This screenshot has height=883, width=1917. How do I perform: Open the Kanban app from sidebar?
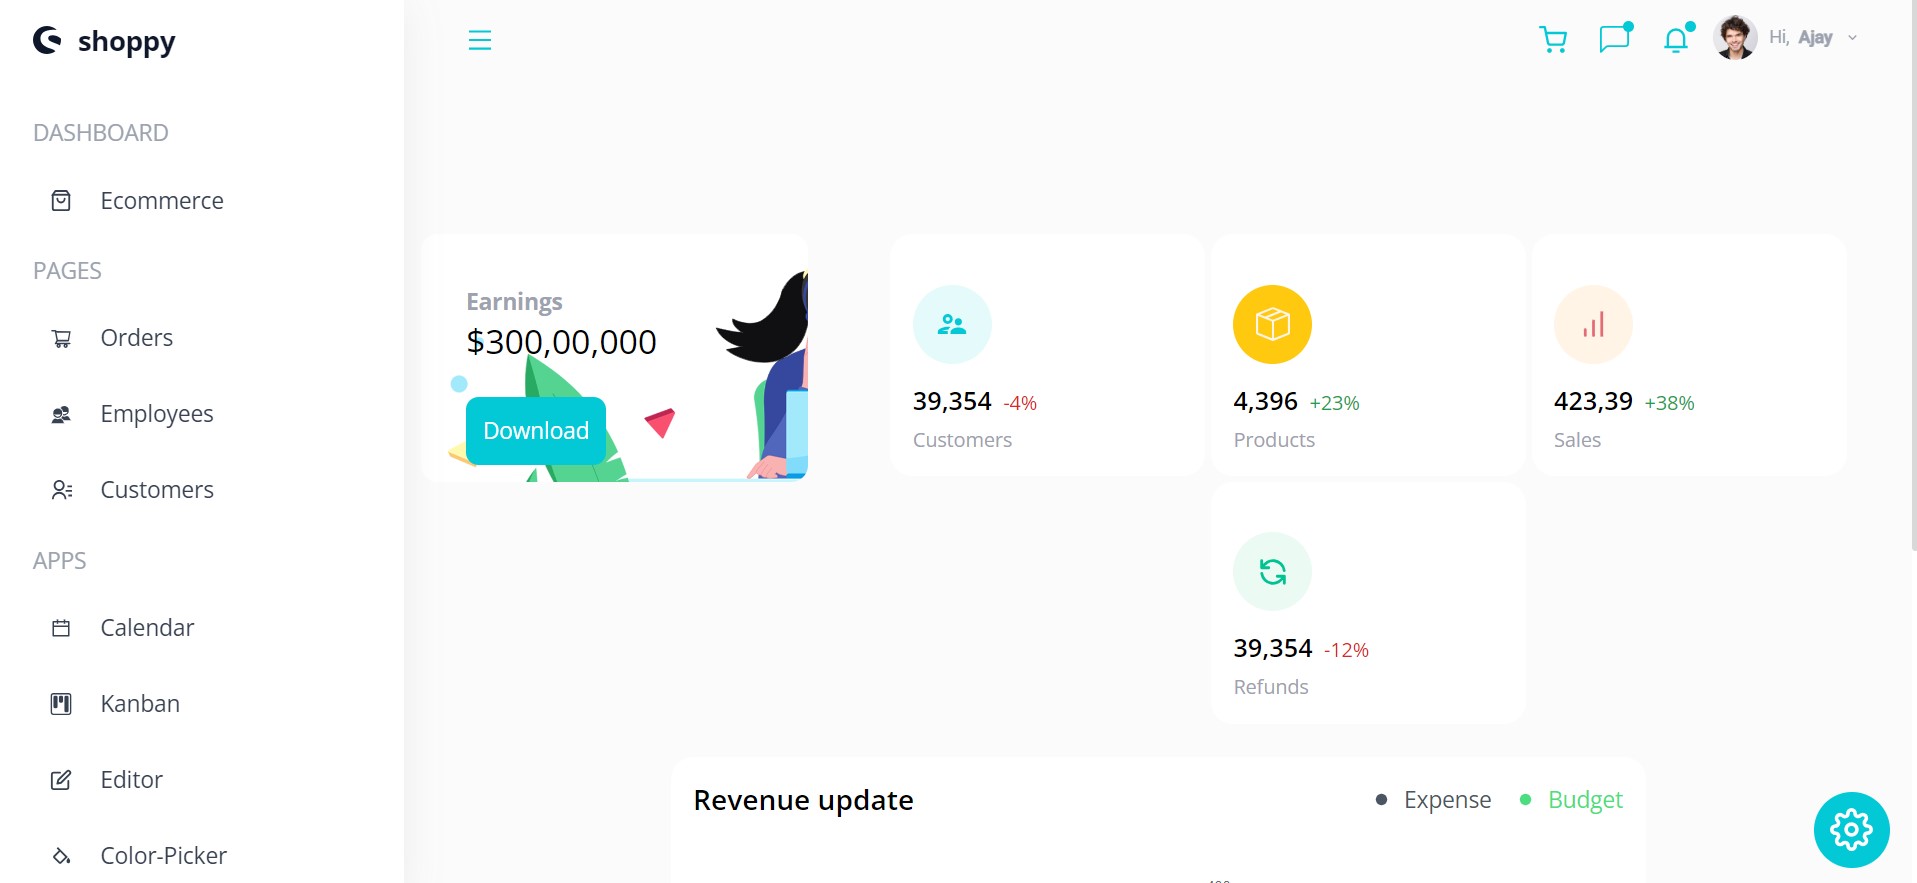click(139, 703)
